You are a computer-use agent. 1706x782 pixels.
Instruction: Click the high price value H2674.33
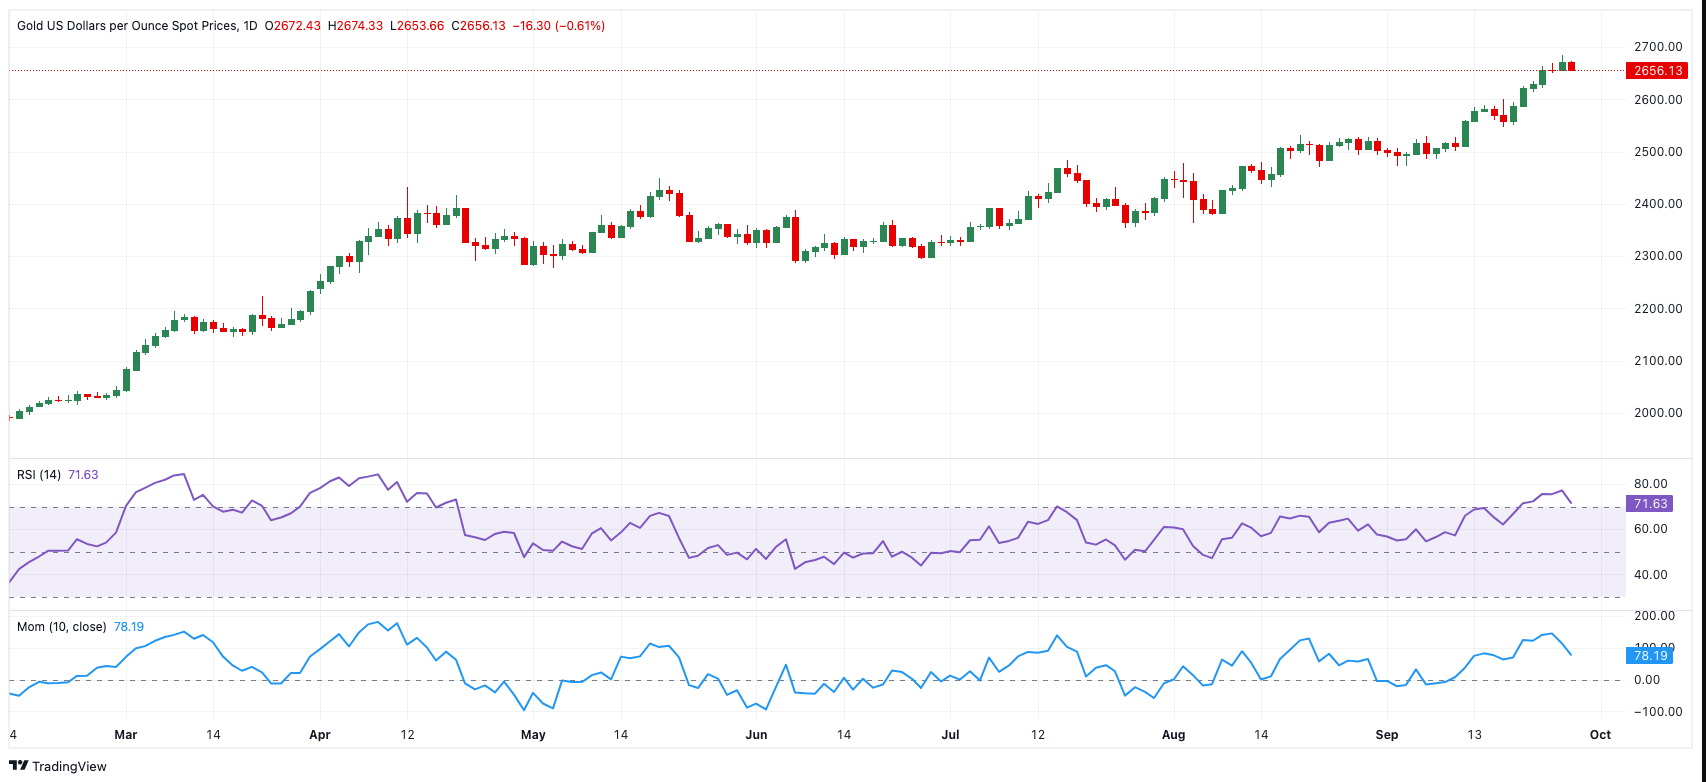tap(355, 26)
